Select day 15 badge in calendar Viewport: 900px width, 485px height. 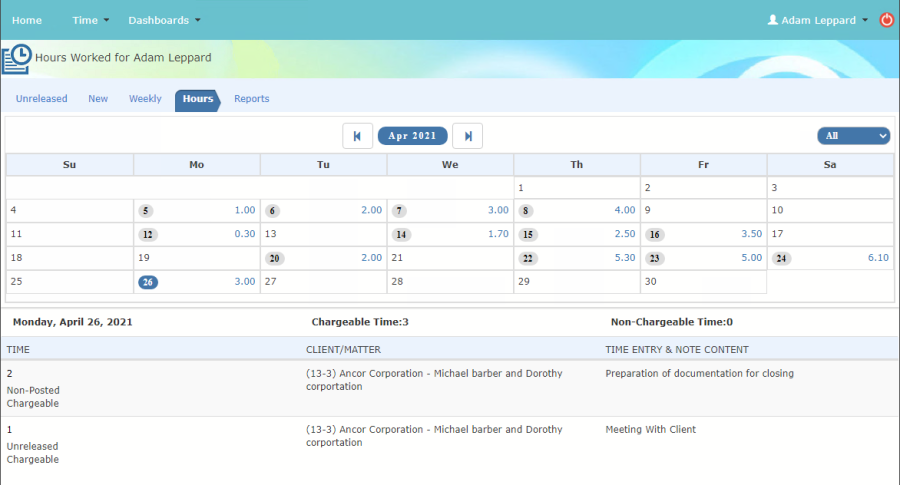(528, 234)
